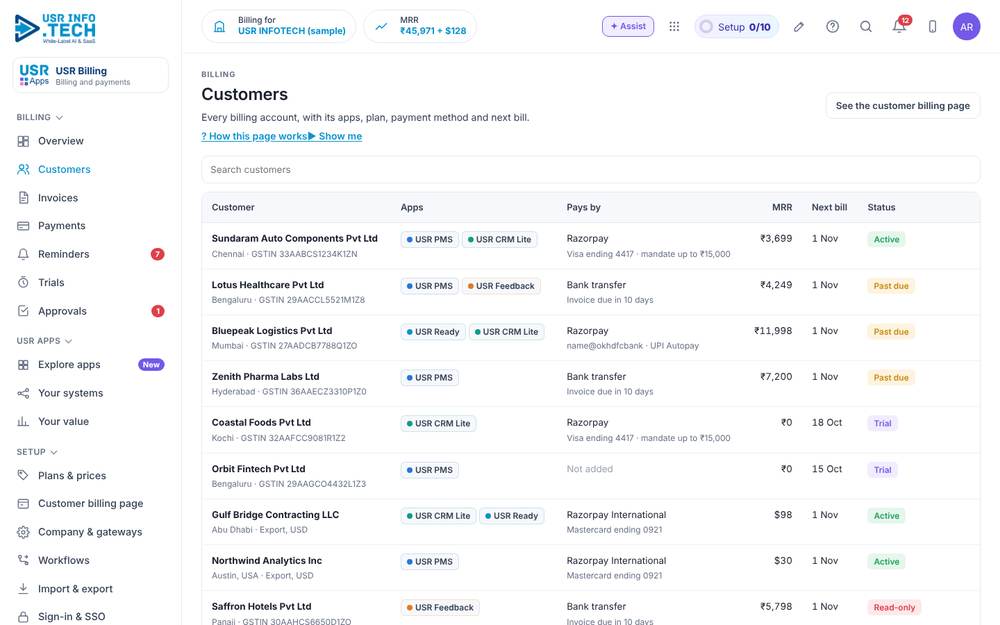Open Lotus Healthcare Pvt Ltd customer

click(x=268, y=284)
